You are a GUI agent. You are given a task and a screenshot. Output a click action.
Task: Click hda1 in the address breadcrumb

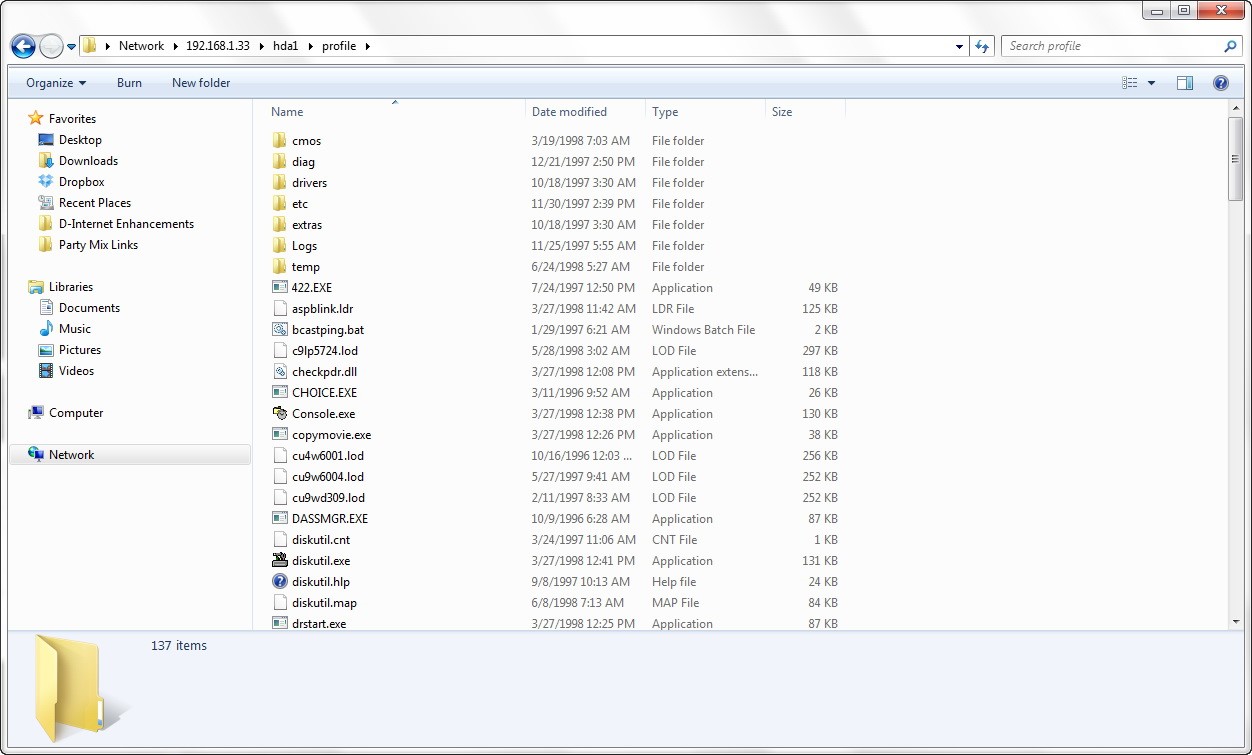coord(286,46)
